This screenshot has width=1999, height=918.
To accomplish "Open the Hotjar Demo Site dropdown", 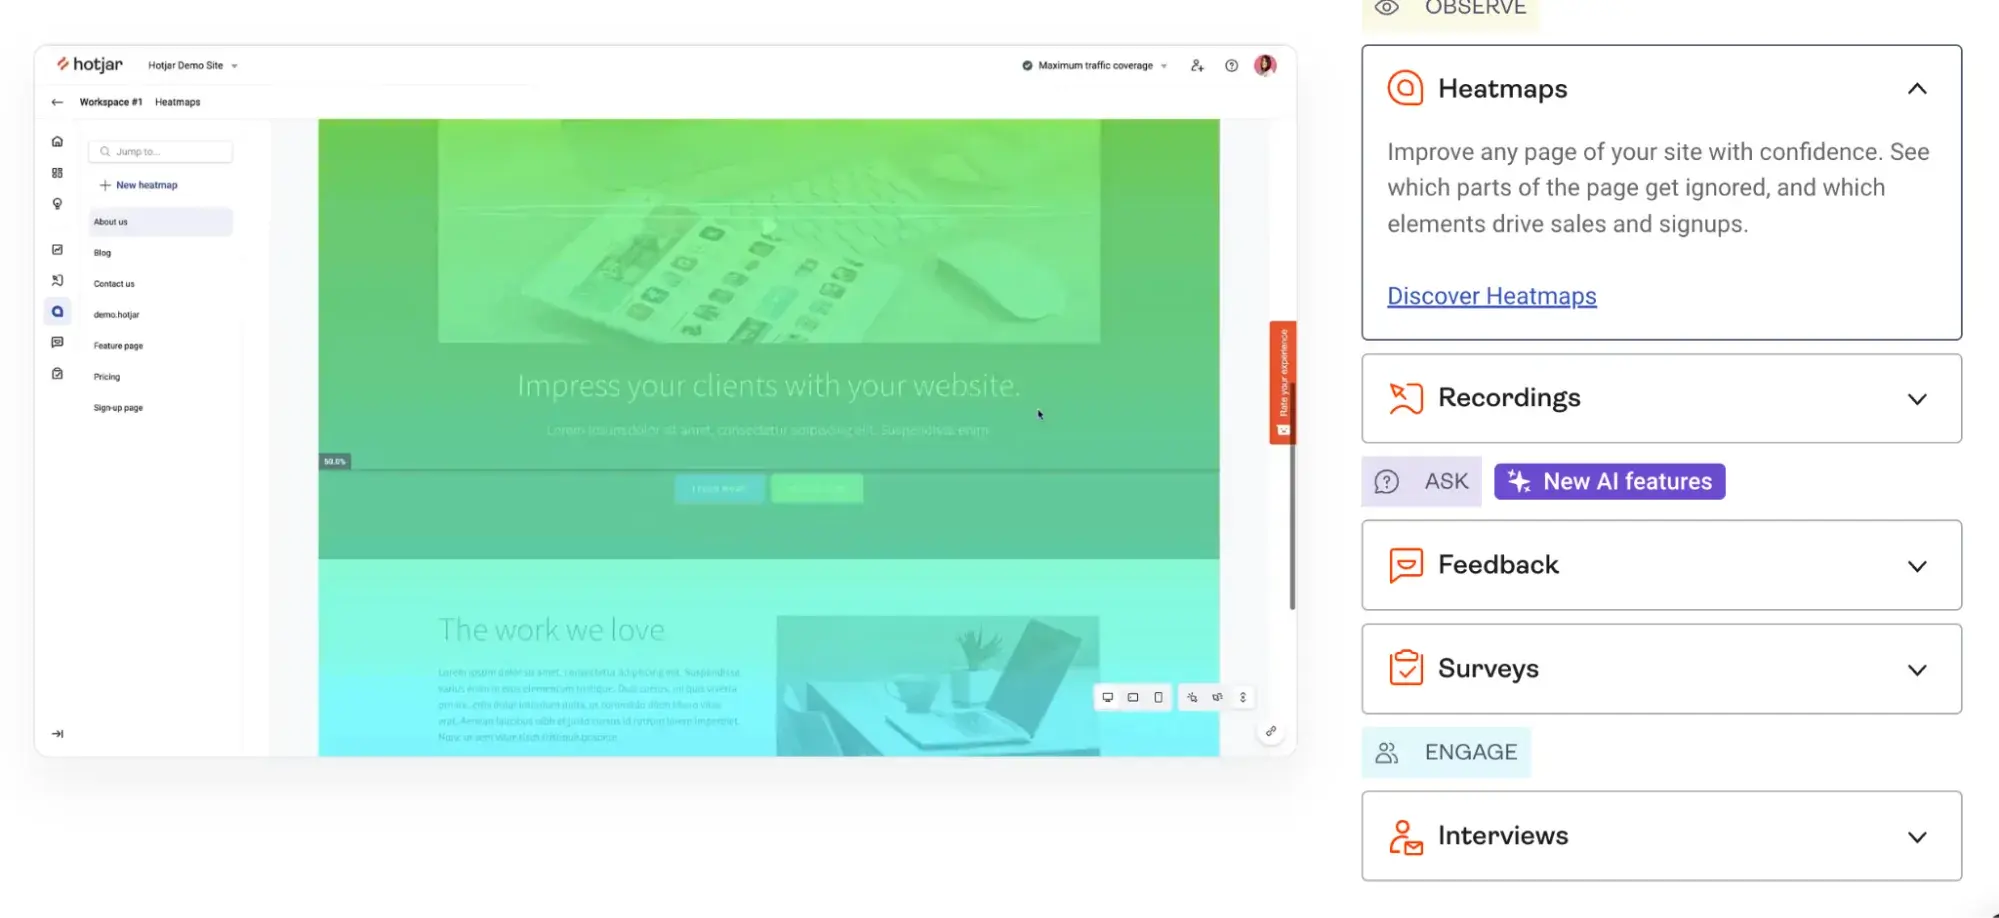I will [x=193, y=66].
